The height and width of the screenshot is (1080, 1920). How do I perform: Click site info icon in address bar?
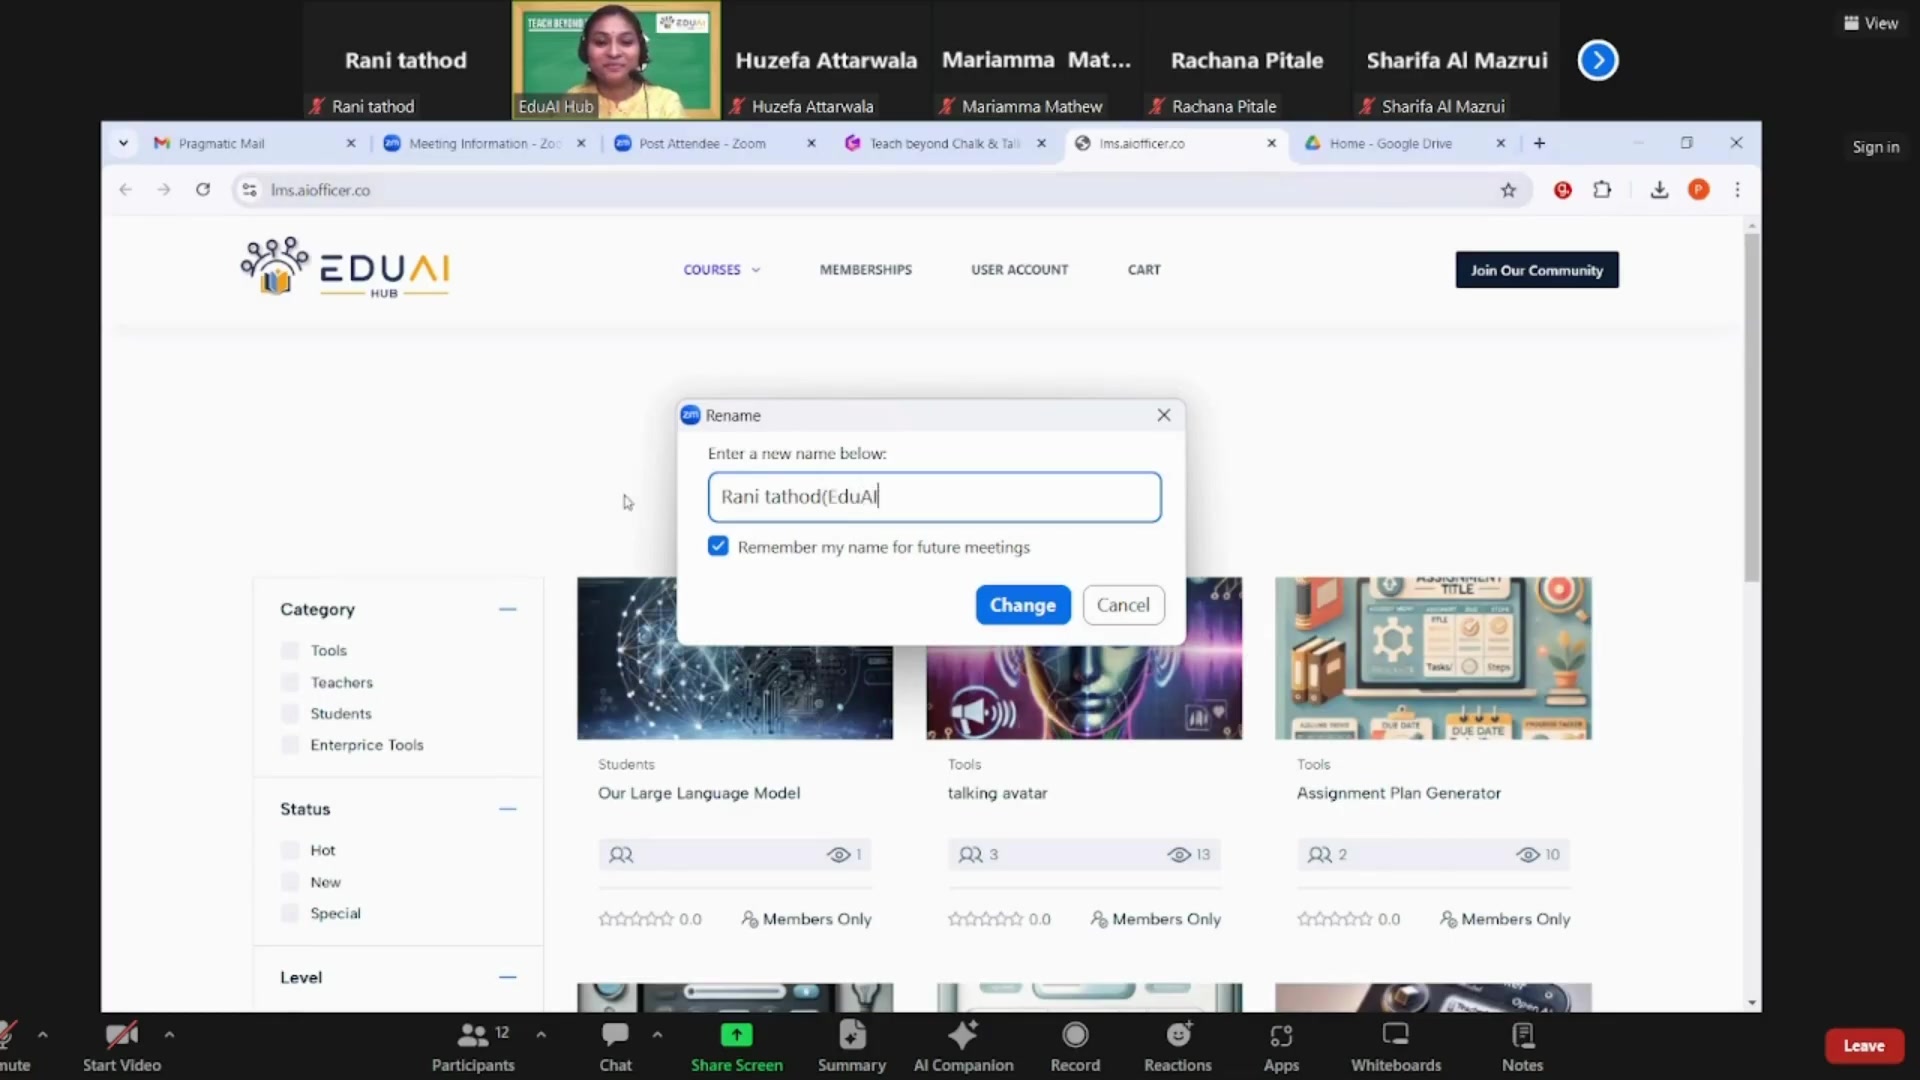coord(249,189)
